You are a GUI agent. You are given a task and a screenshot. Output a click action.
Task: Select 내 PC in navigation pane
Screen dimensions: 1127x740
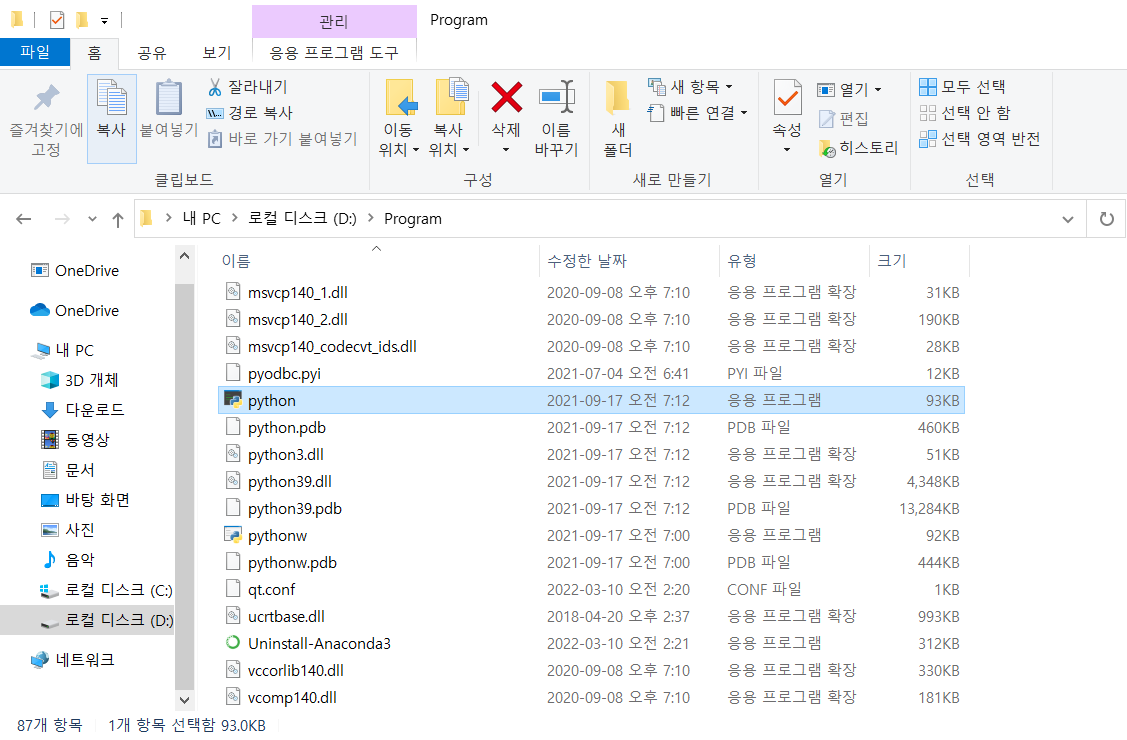pos(75,350)
